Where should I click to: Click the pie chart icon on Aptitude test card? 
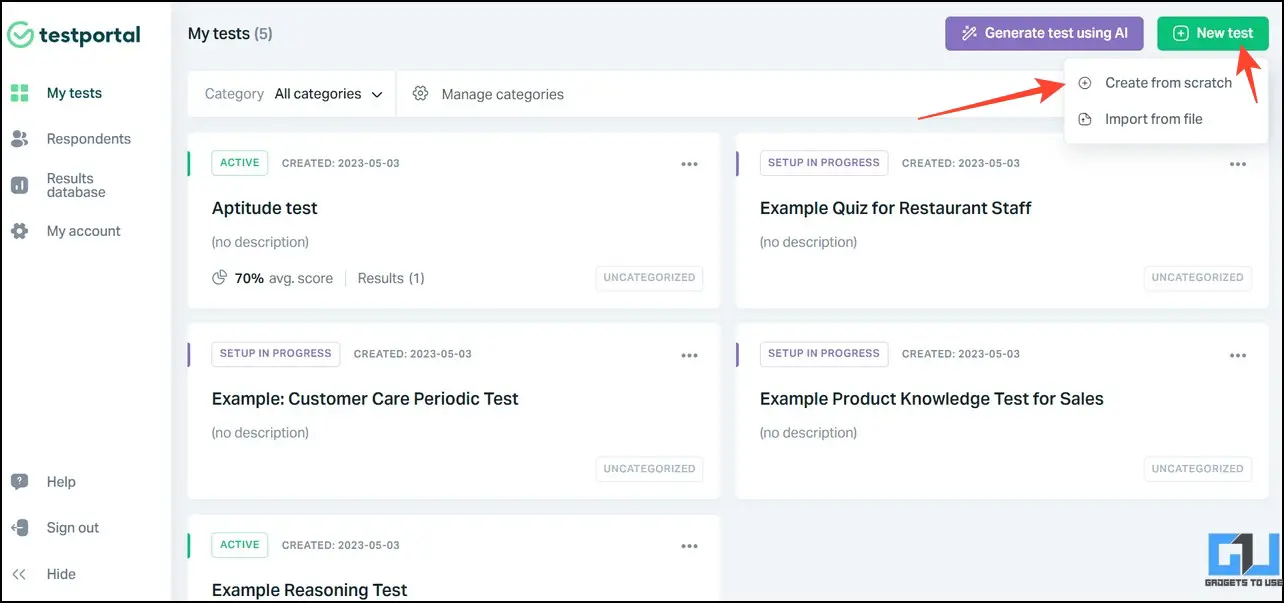point(220,278)
